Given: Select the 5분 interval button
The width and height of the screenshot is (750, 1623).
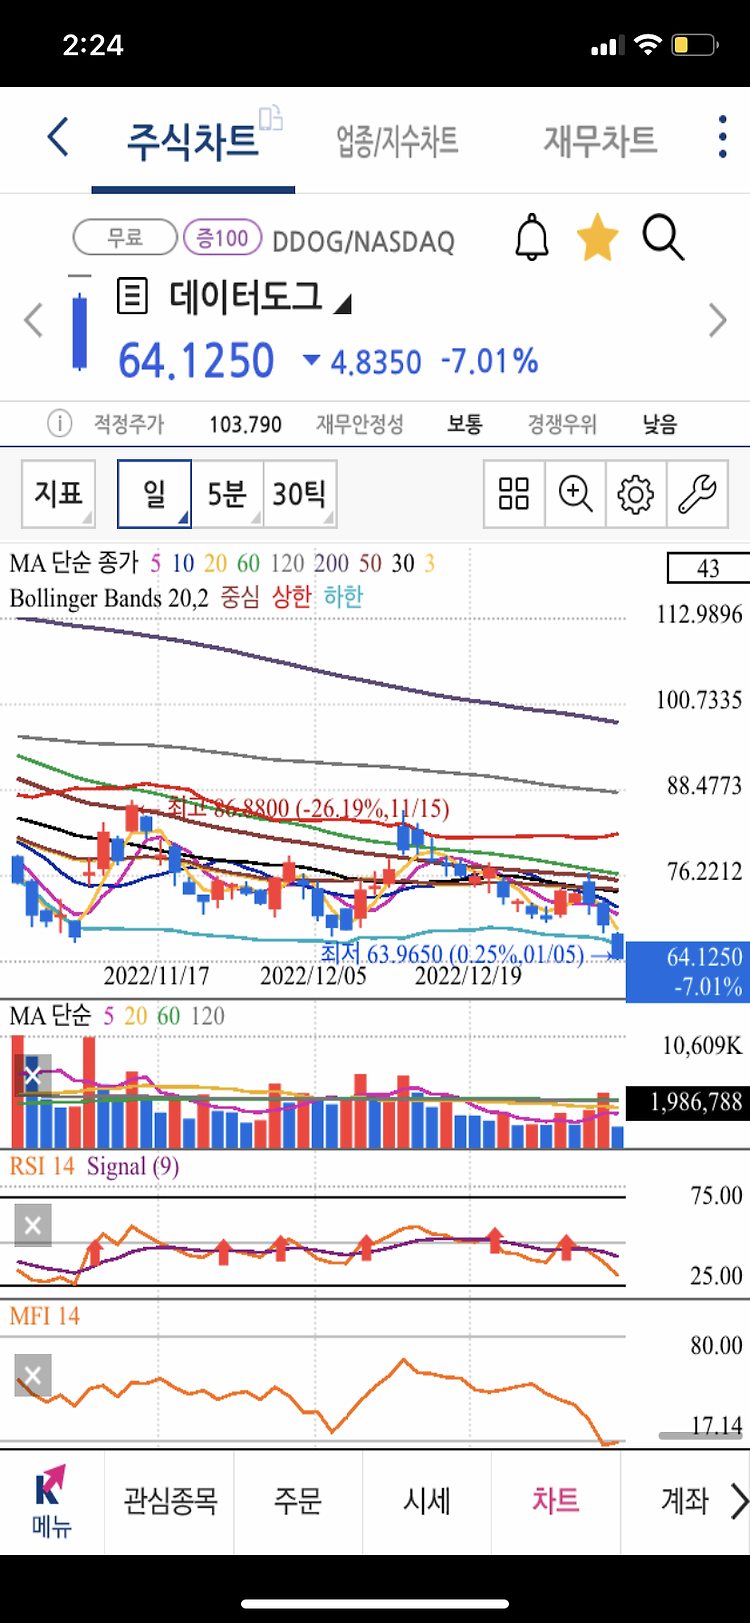Looking at the screenshot, I should (227, 494).
